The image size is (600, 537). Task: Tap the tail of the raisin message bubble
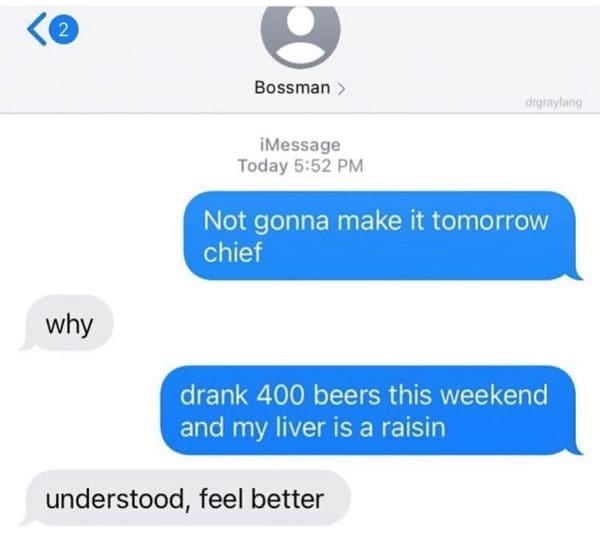[575, 450]
